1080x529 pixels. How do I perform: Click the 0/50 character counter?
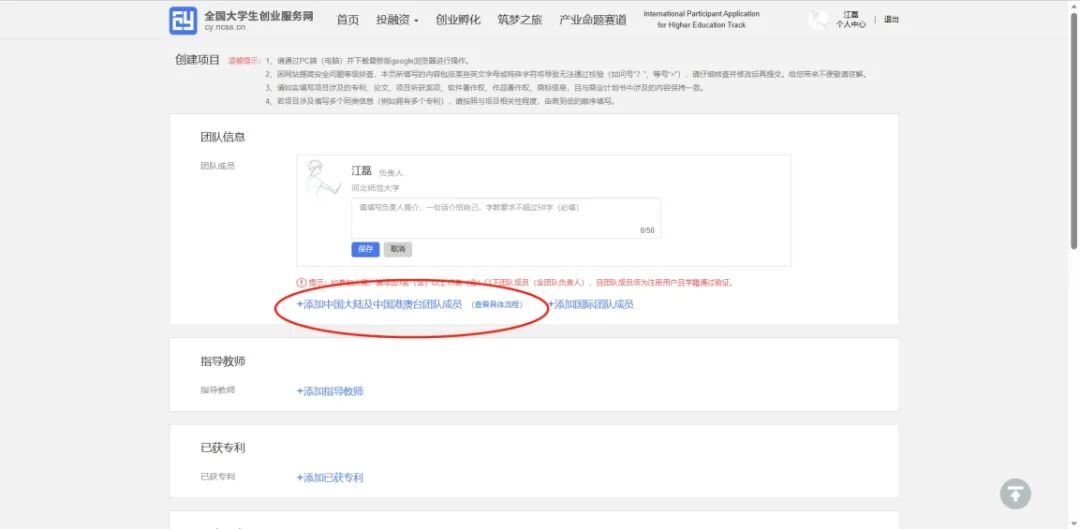[x=647, y=231]
